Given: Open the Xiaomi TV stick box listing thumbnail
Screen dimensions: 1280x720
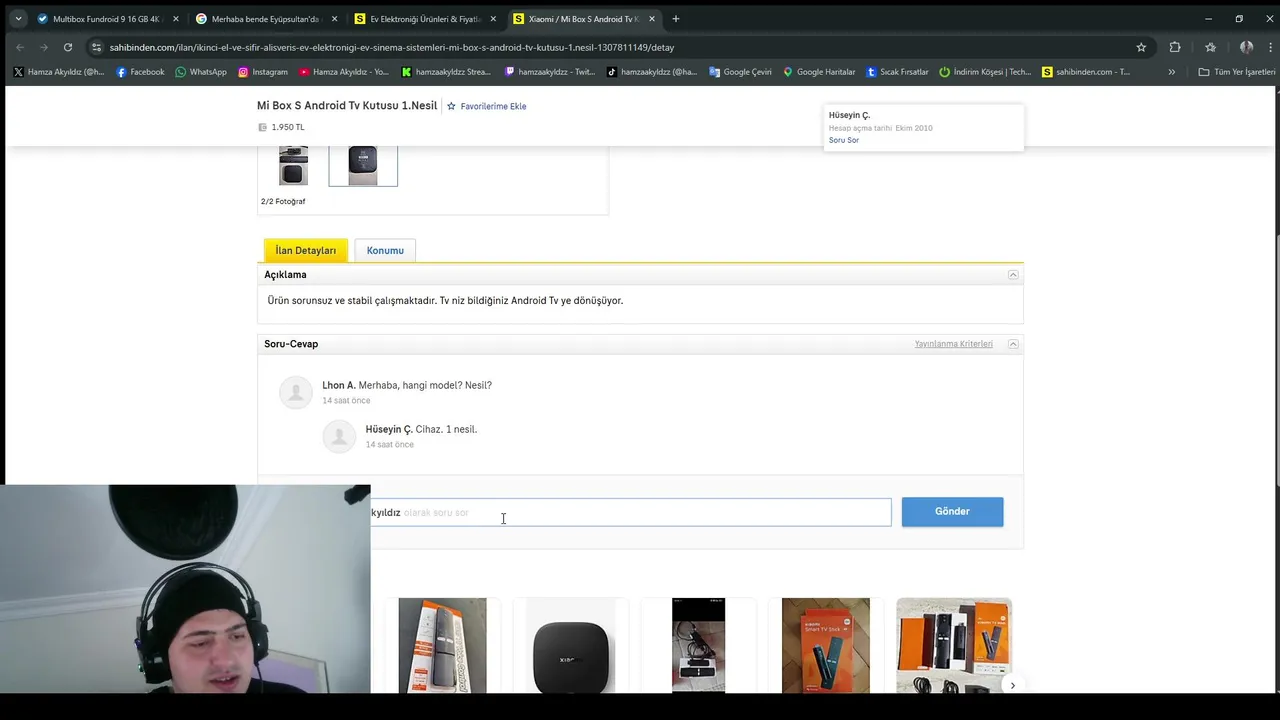Looking at the screenshot, I should (x=442, y=645).
